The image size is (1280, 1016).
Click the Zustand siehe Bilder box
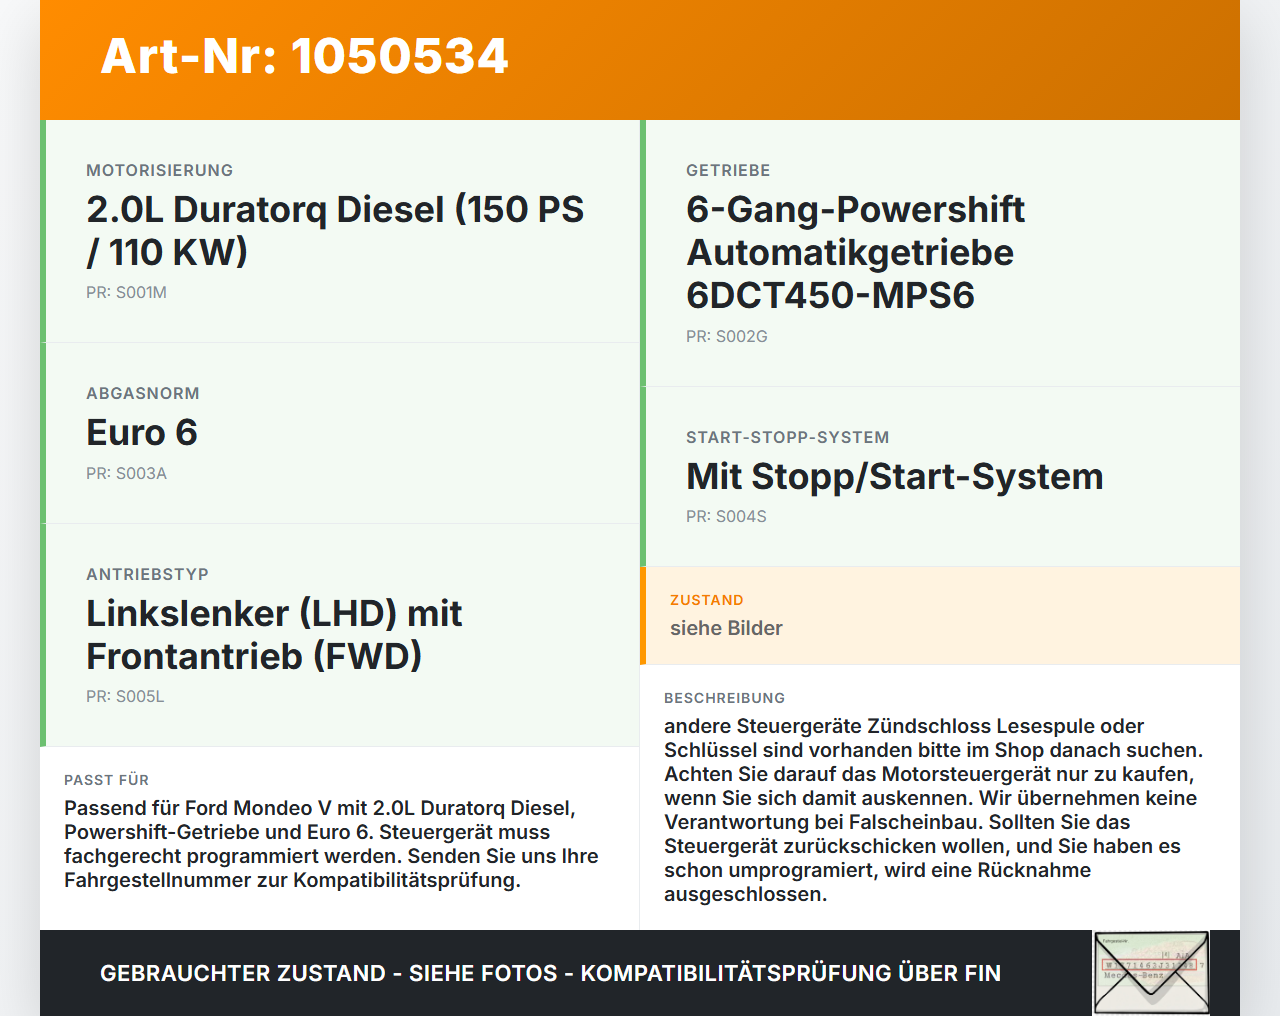[x=940, y=616]
